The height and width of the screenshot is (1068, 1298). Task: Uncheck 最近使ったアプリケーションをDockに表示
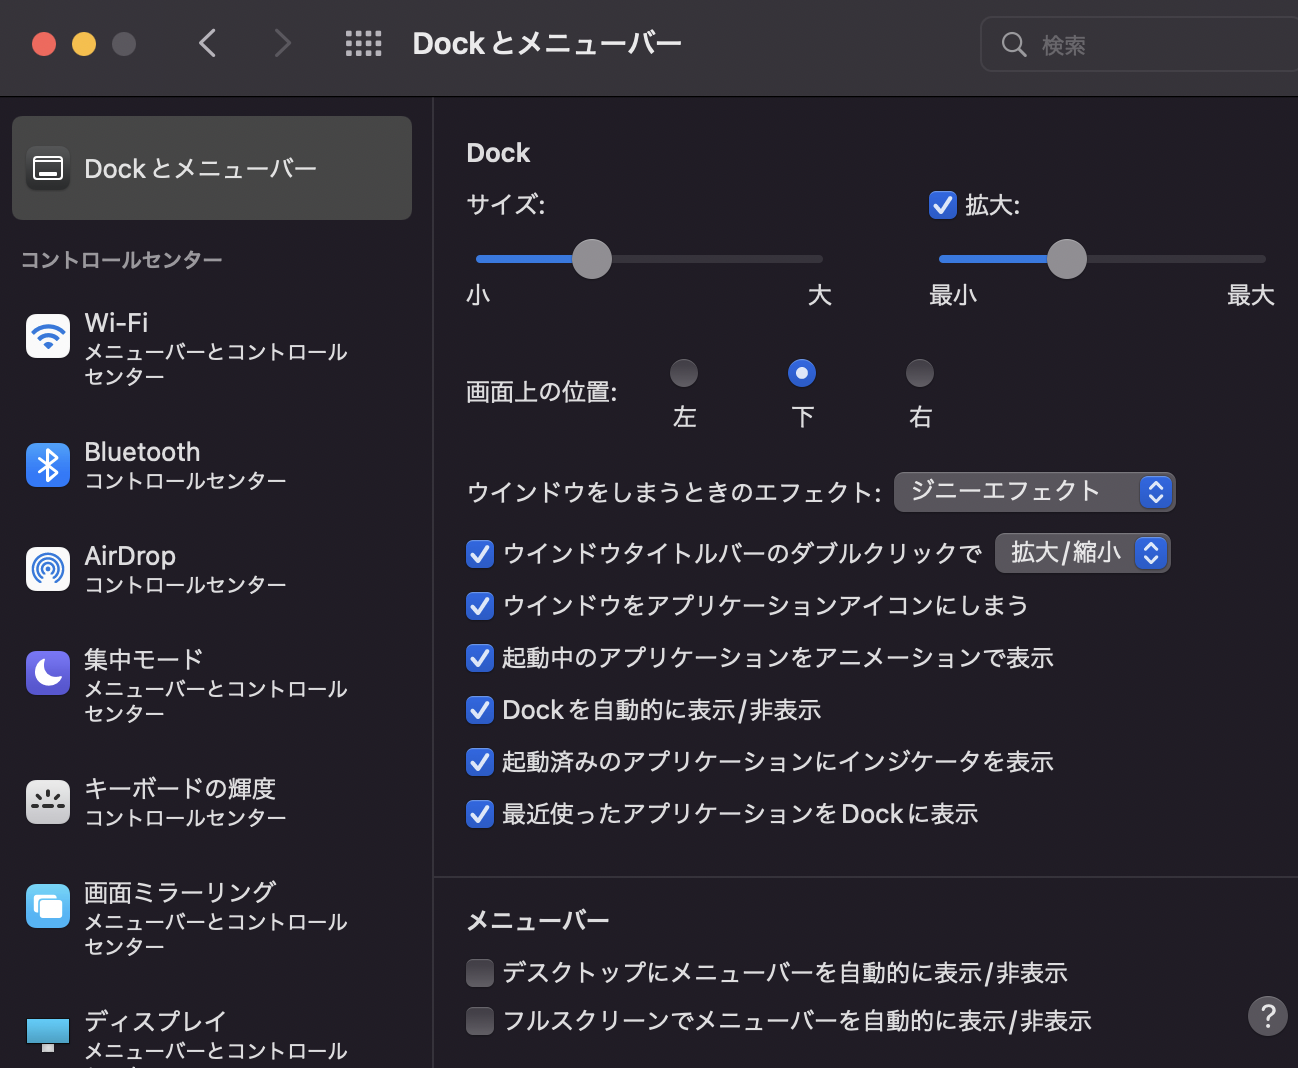[x=480, y=814]
